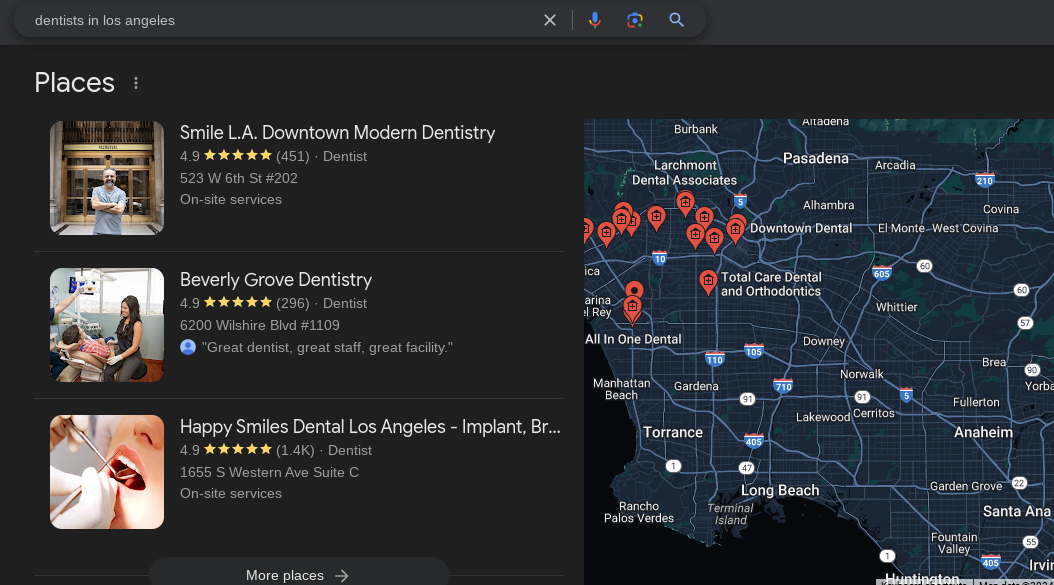Click the reviewer avatar icon beside 'Great dentist' quote
Screen dimensions: 1054x585
point(188,348)
